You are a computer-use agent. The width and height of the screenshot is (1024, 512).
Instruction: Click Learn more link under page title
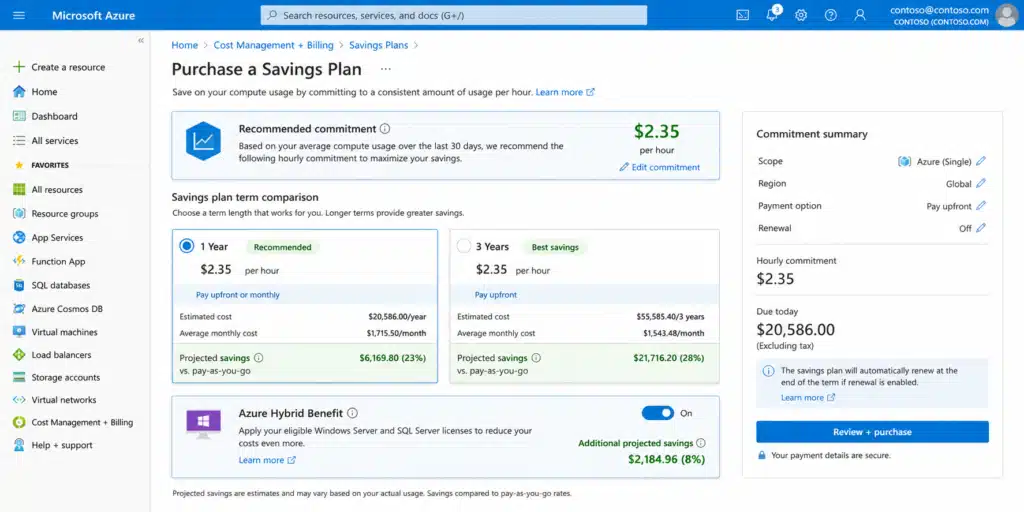click(x=565, y=92)
